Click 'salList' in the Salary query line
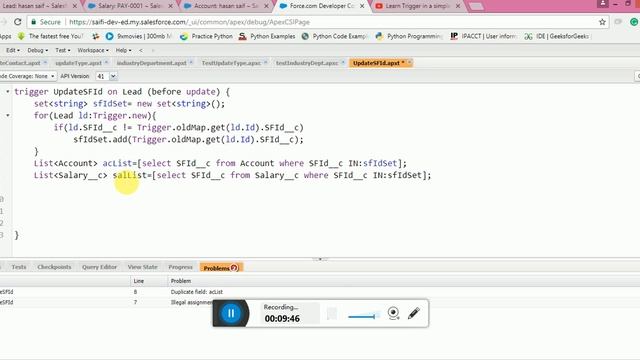Screen dimensions: 640x360 [129, 175]
